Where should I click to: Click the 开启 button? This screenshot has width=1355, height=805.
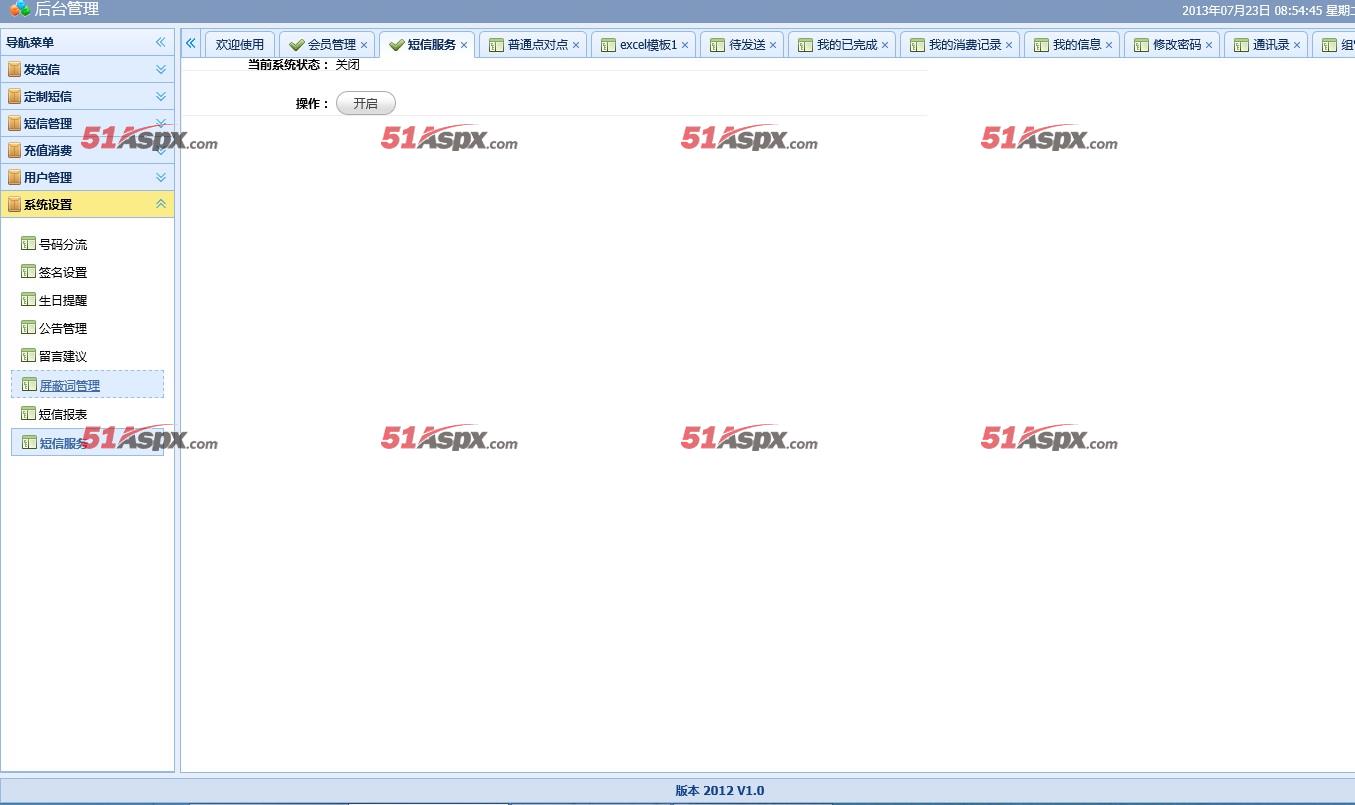click(x=366, y=103)
